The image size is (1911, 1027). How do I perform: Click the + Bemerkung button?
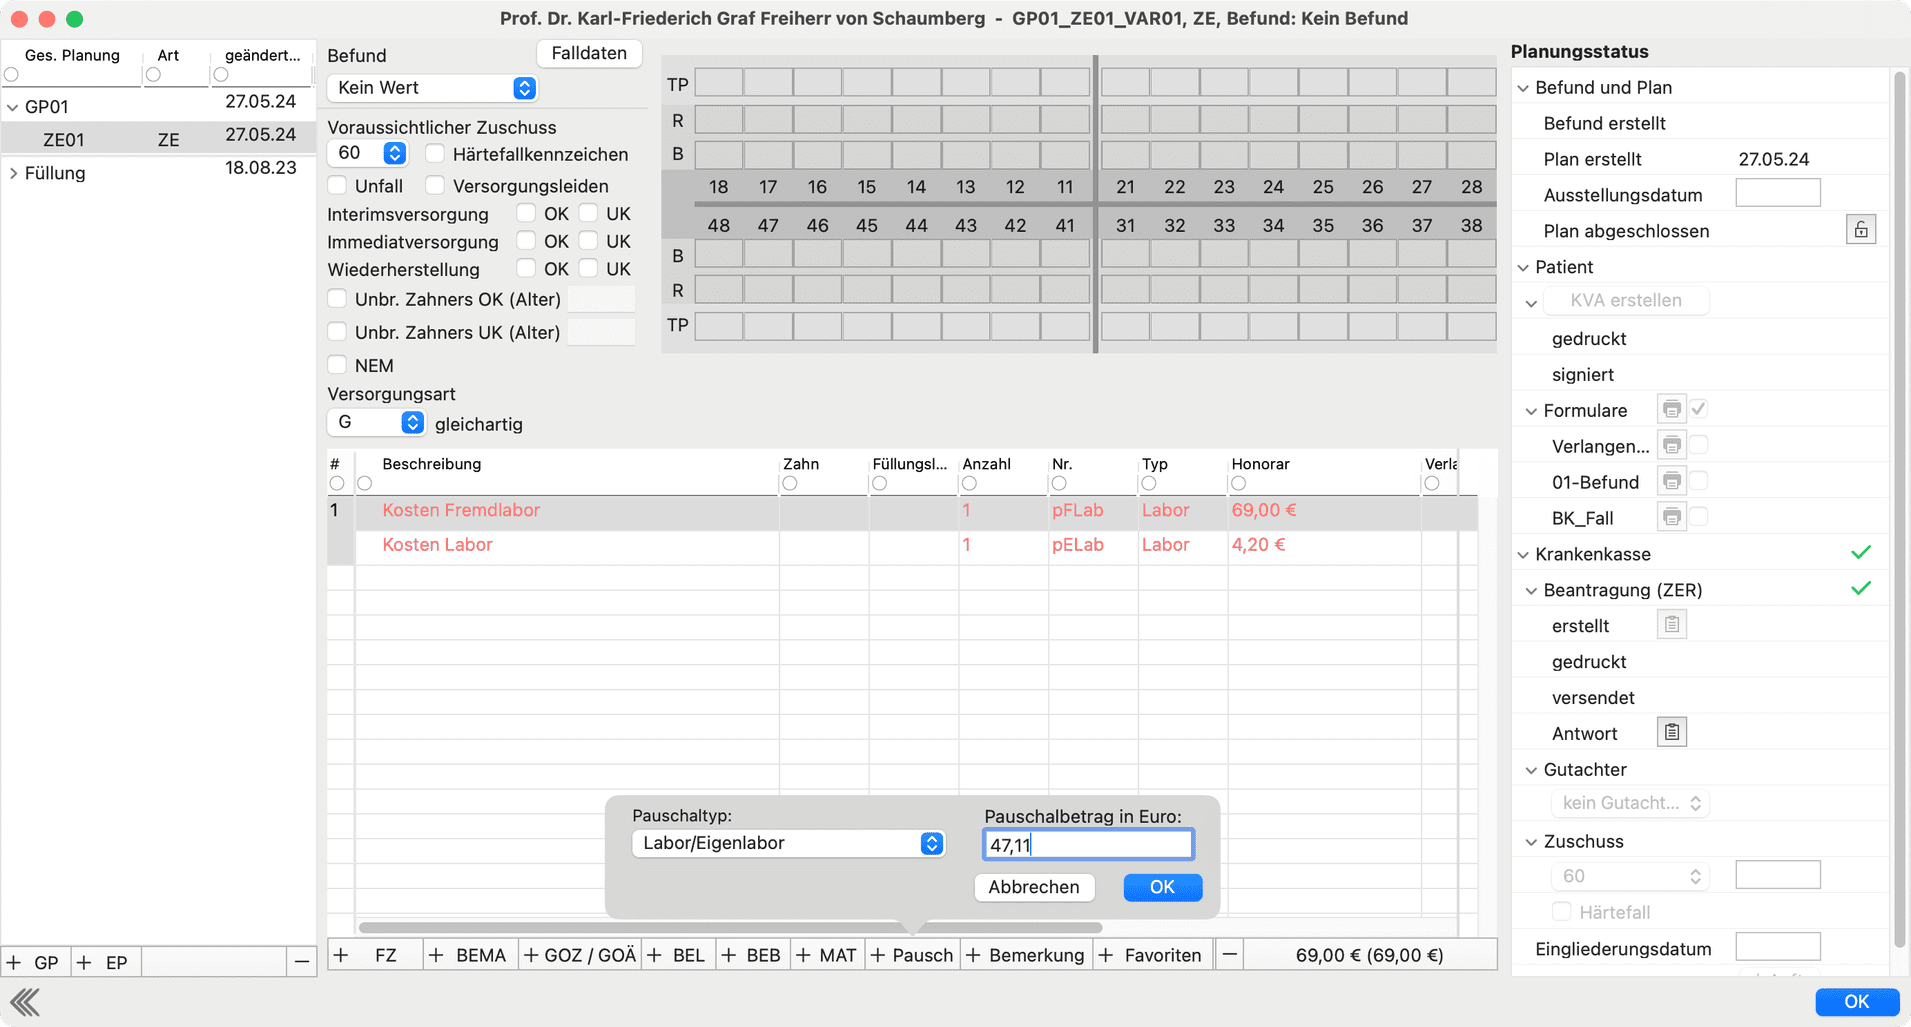point(1026,955)
